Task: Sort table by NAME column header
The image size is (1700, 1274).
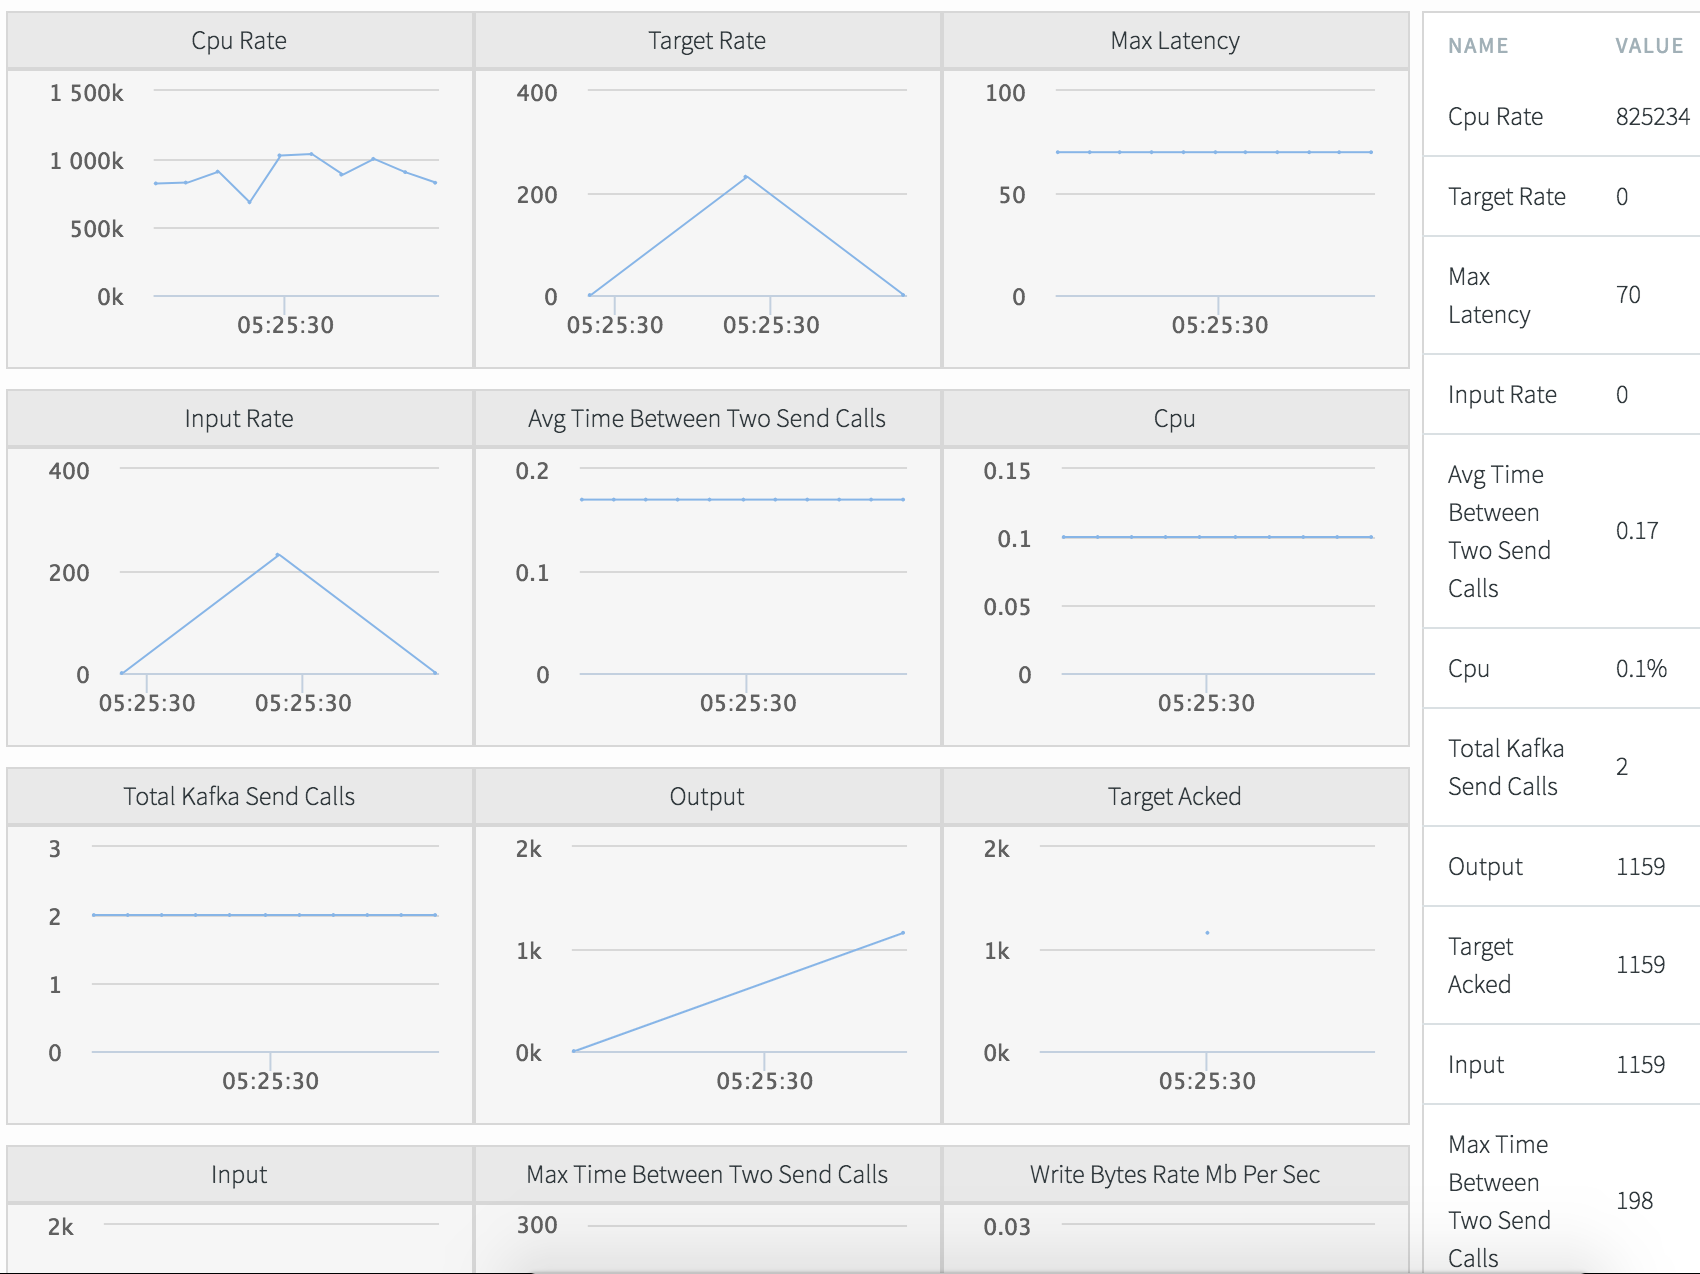Action: click(x=1478, y=46)
